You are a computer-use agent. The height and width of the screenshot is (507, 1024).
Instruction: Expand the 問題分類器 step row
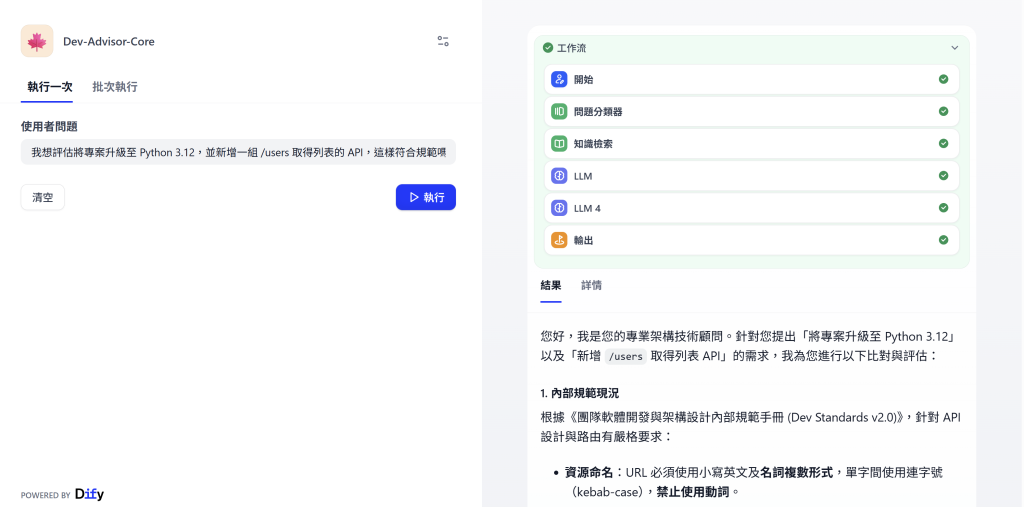click(x=752, y=112)
